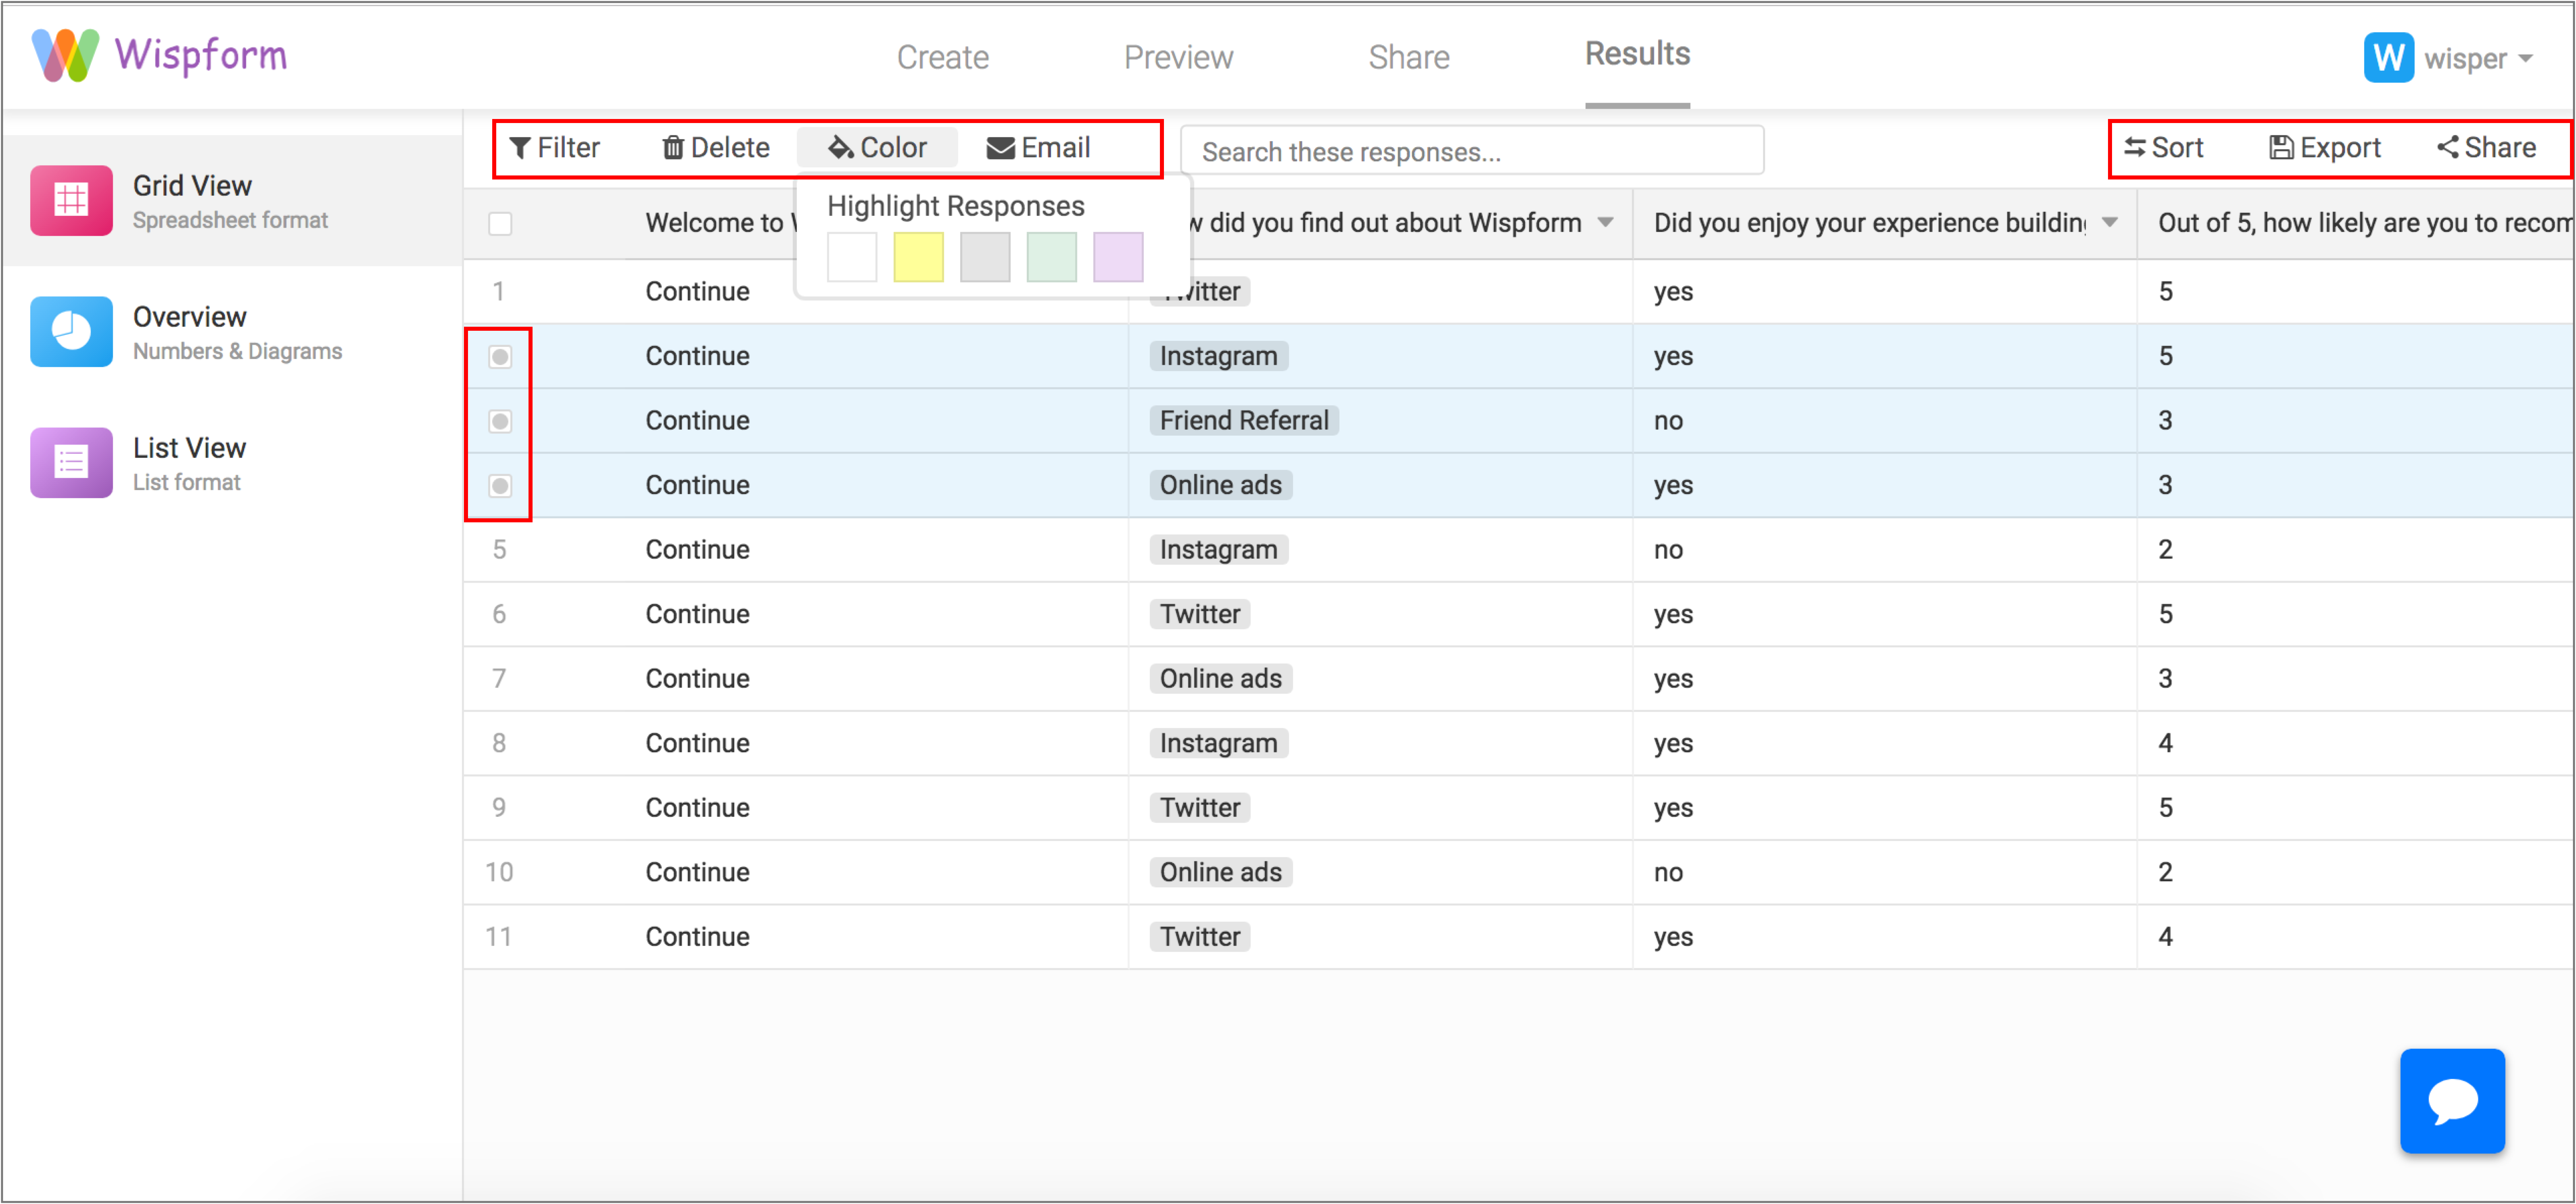Viewport: 2576px width, 1204px height.
Task: Select Overview Numbers & Diagrams
Action: tap(232, 331)
